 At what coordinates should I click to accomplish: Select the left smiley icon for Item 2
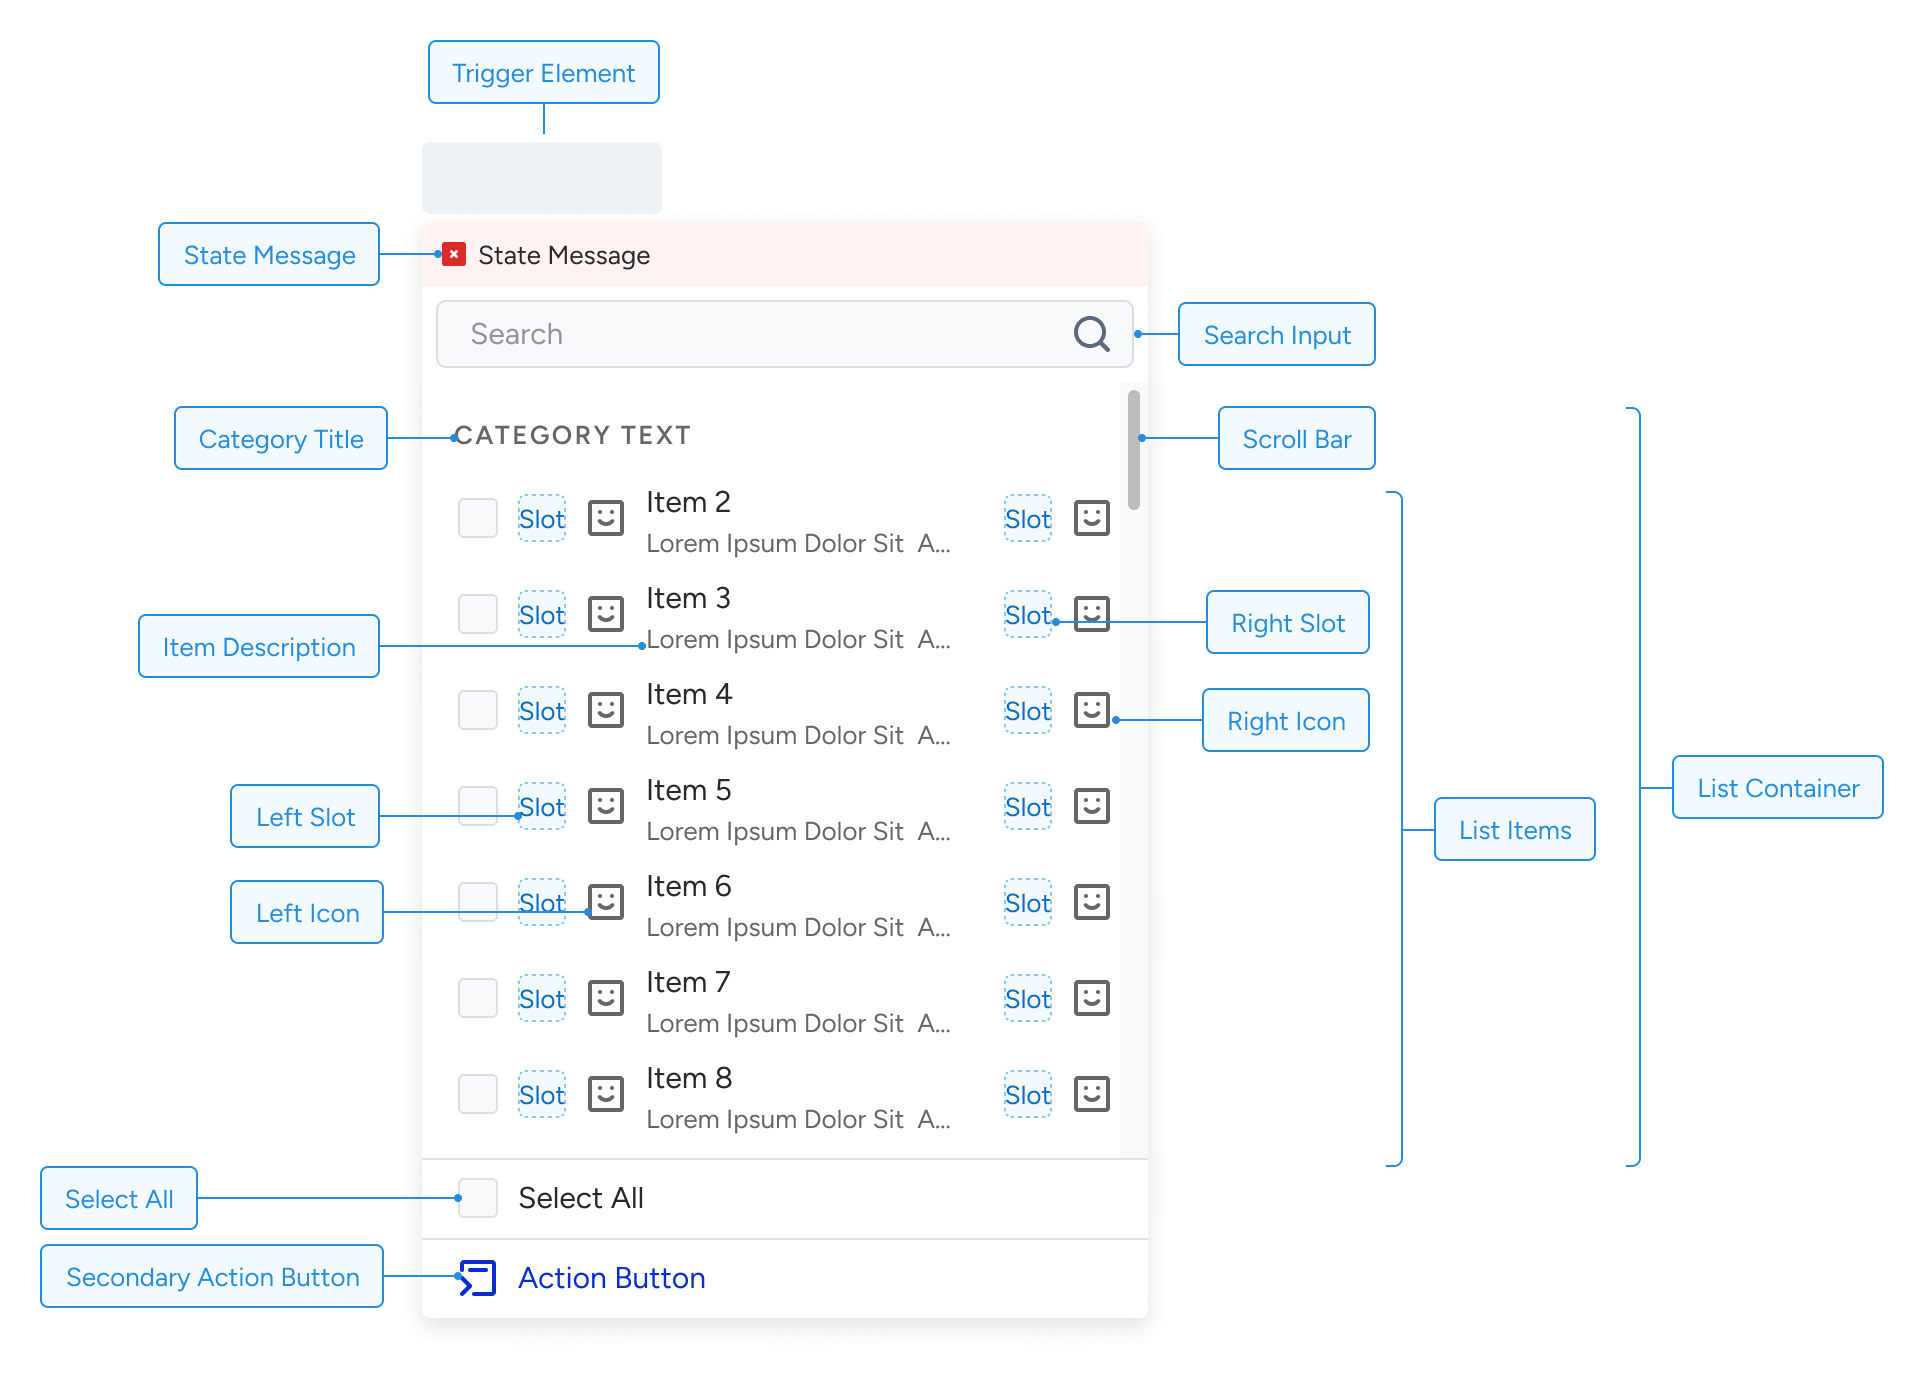(605, 517)
